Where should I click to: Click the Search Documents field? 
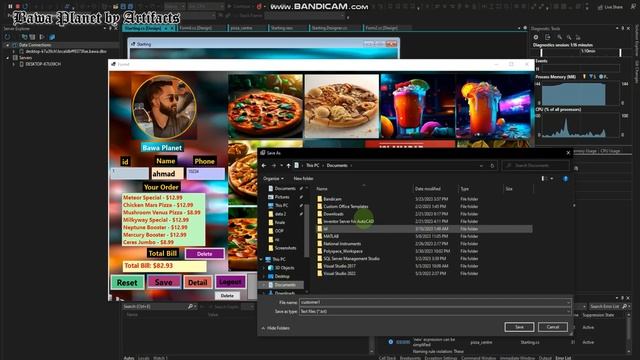(x=536, y=166)
